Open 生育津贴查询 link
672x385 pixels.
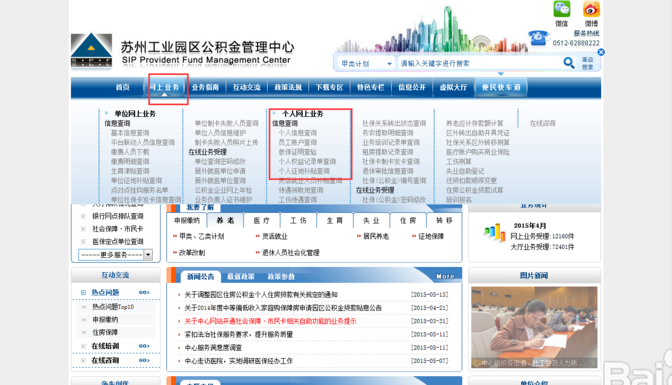[130, 171]
